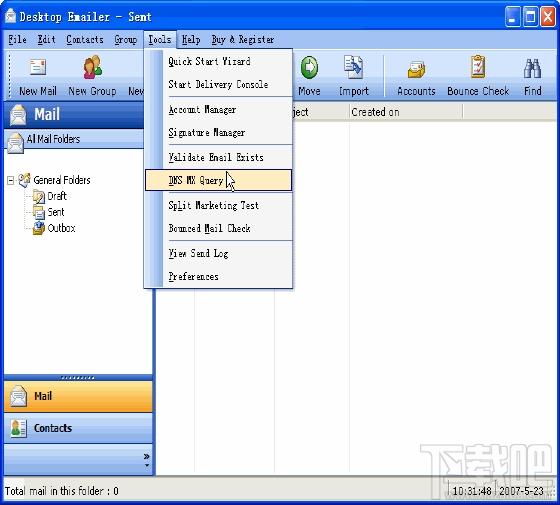Click the Sent folder icon
Image resolution: width=560 pixels, height=505 pixels.
[x=38, y=212]
